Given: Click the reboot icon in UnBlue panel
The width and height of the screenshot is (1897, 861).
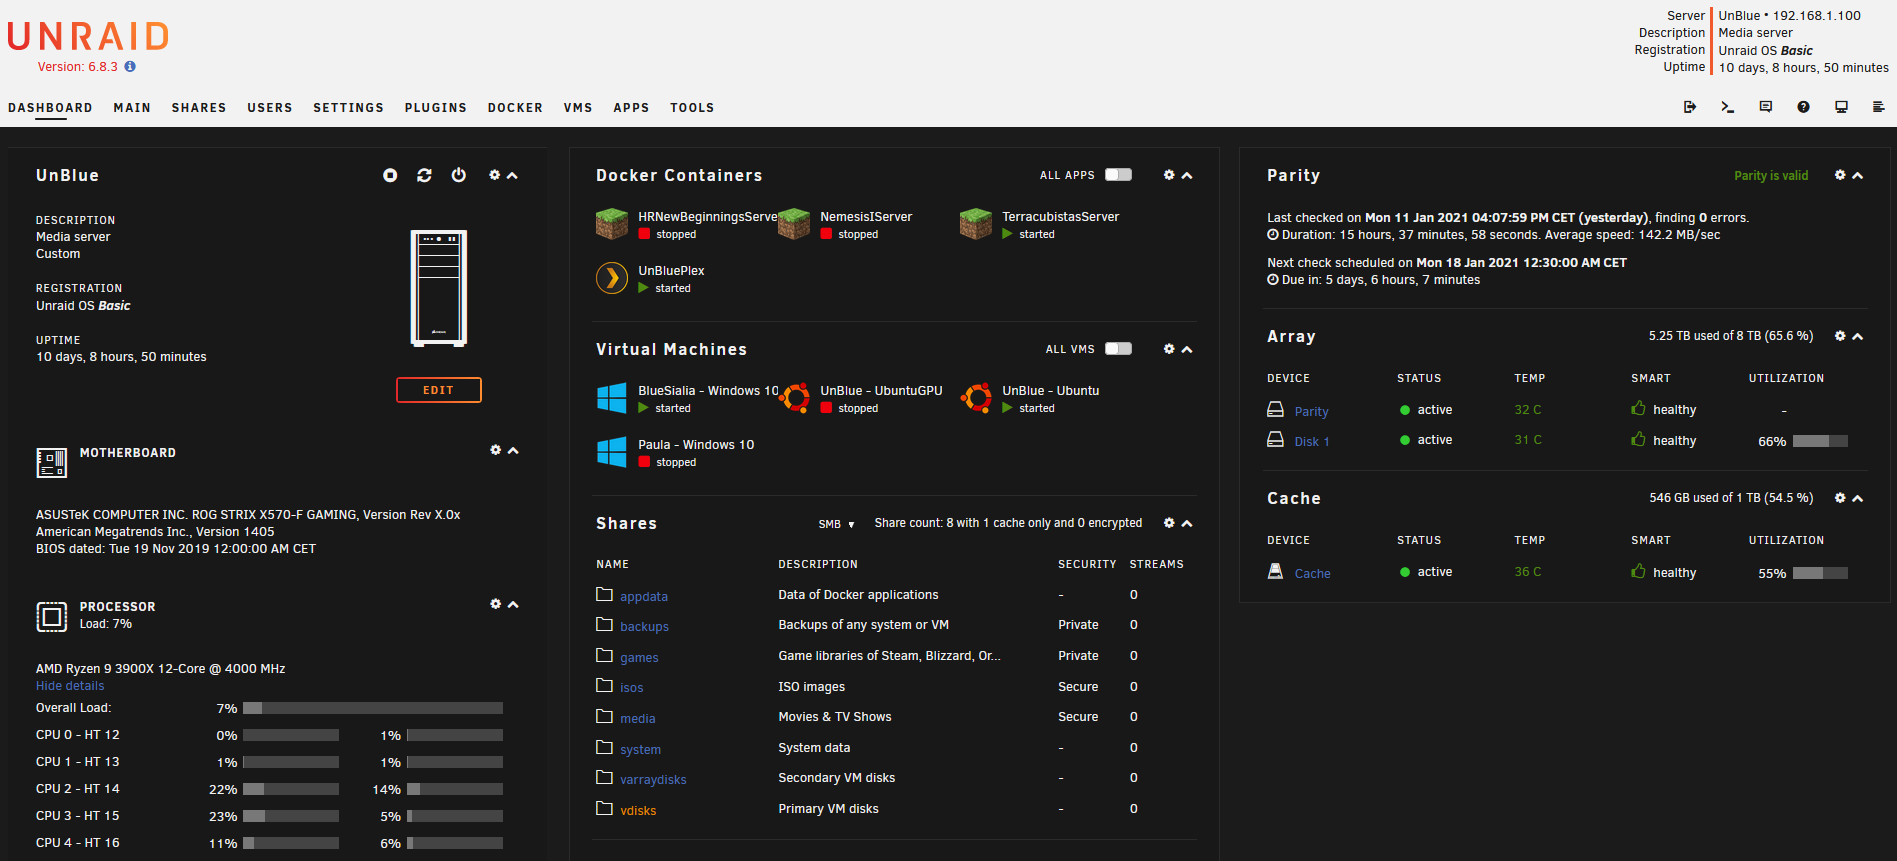Looking at the screenshot, I should [x=424, y=175].
